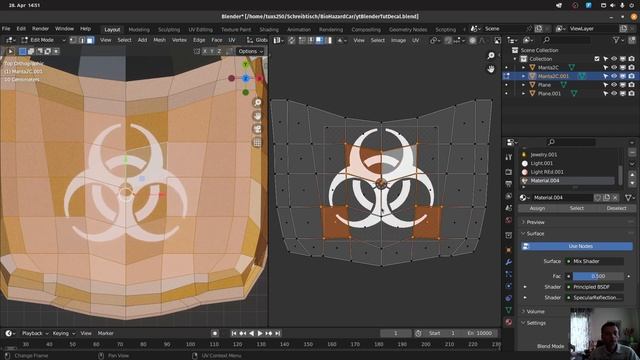This screenshot has height=360, width=640.
Task: Click the material Select button
Action: [577, 208]
